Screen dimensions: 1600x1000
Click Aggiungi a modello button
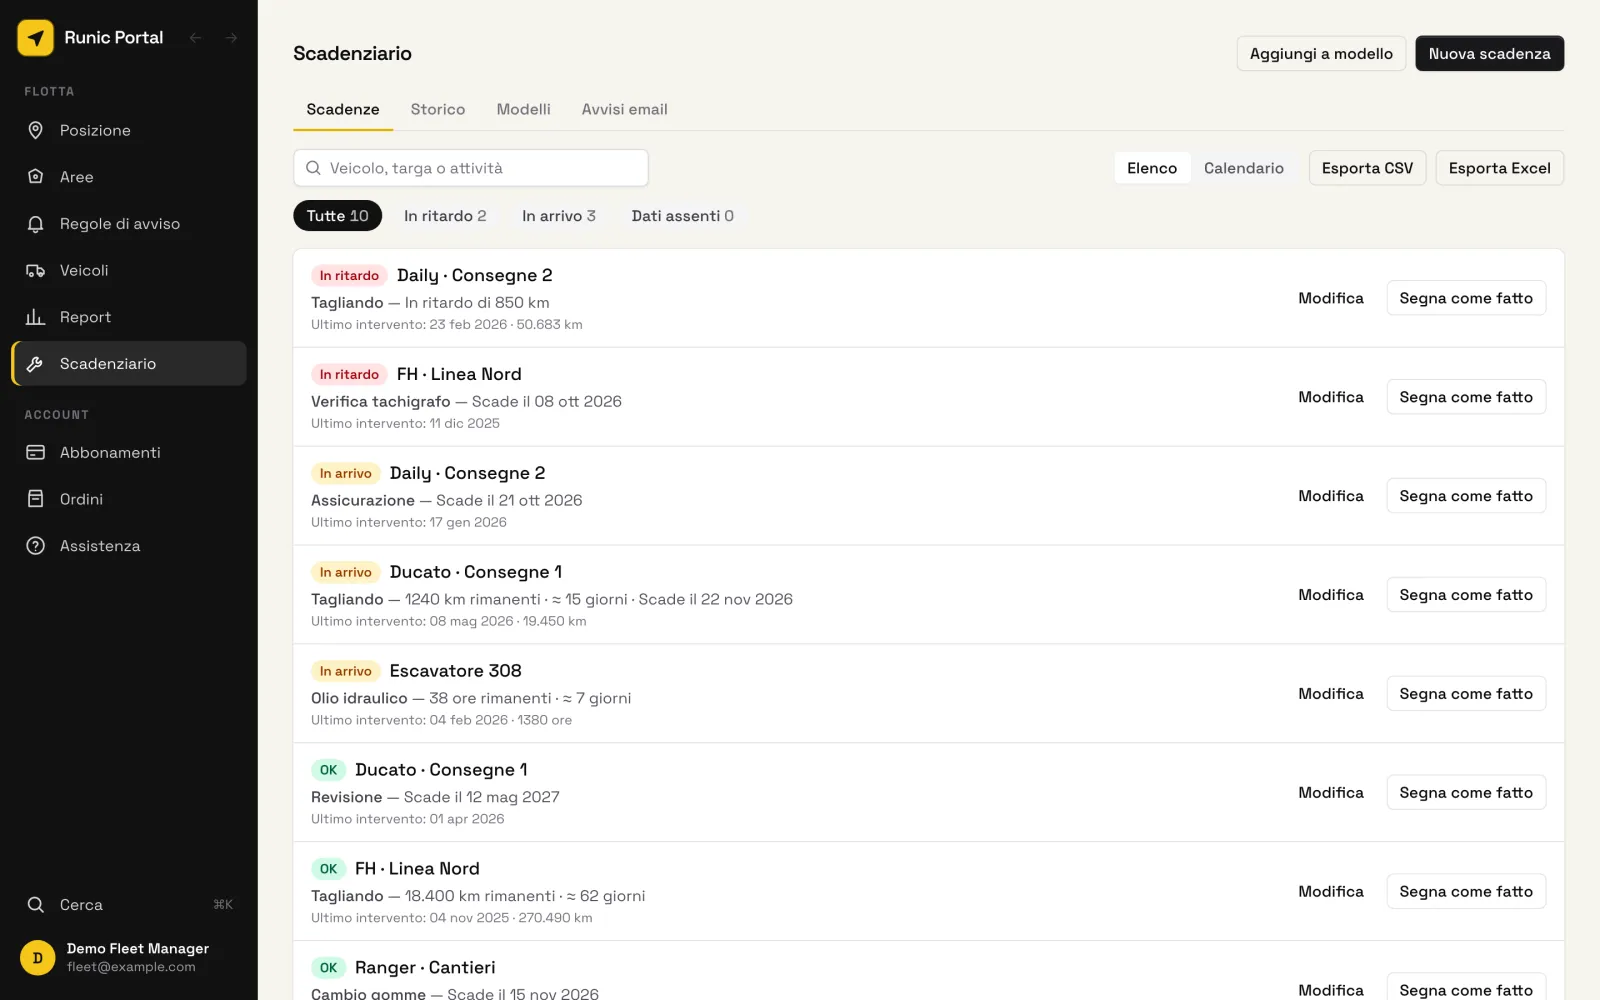(1321, 54)
